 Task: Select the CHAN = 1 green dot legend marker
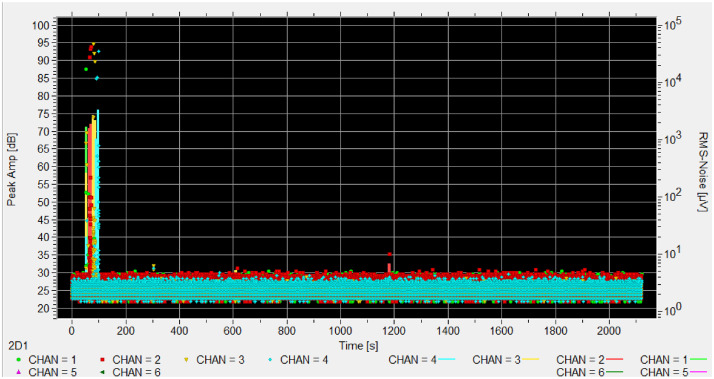coord(18,360)
